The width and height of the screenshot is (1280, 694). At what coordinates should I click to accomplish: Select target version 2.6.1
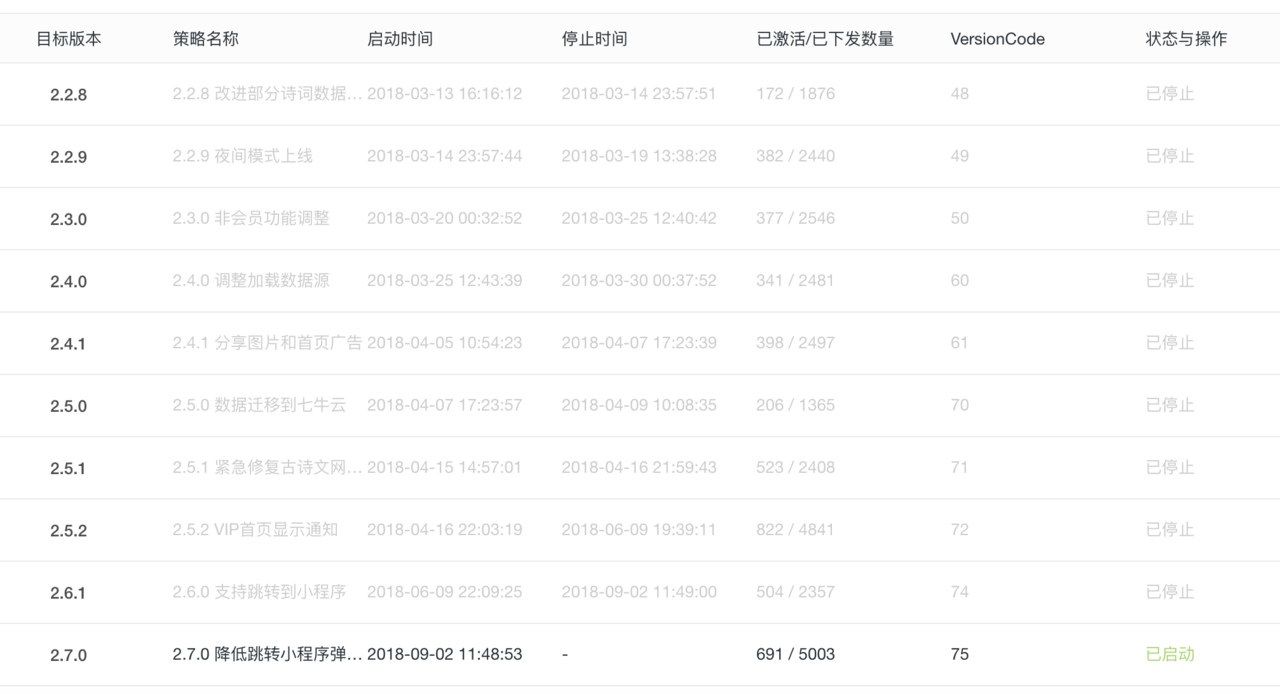pyautogui.click(x=69, y=593)
